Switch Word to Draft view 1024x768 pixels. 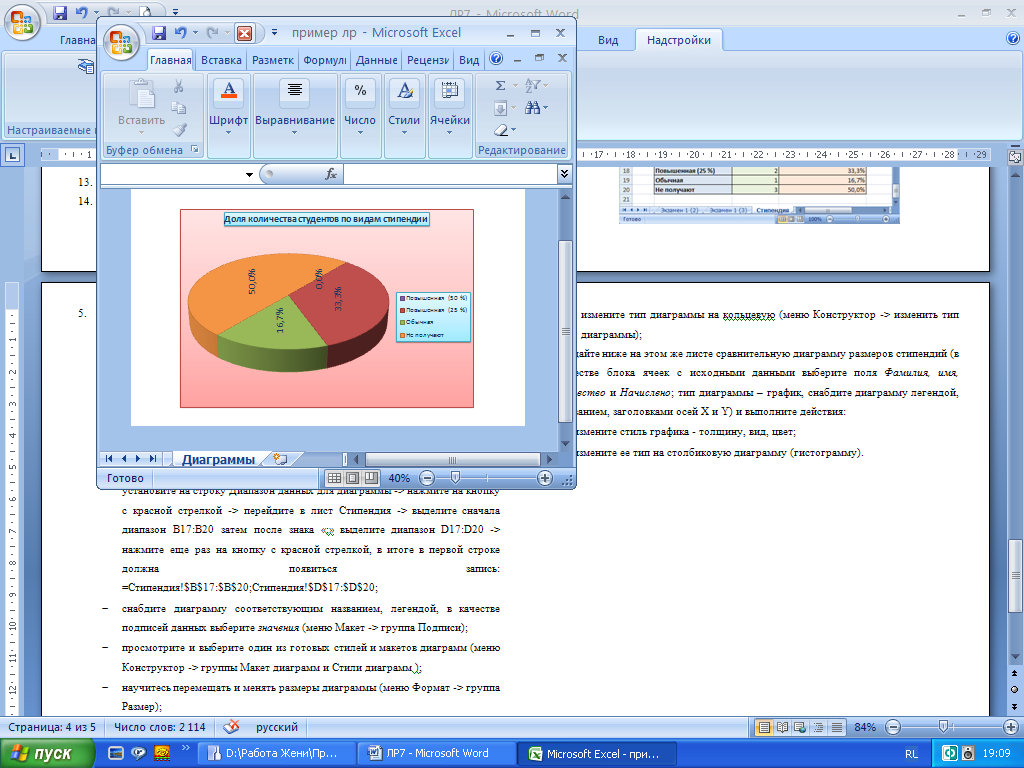(837, 727)
